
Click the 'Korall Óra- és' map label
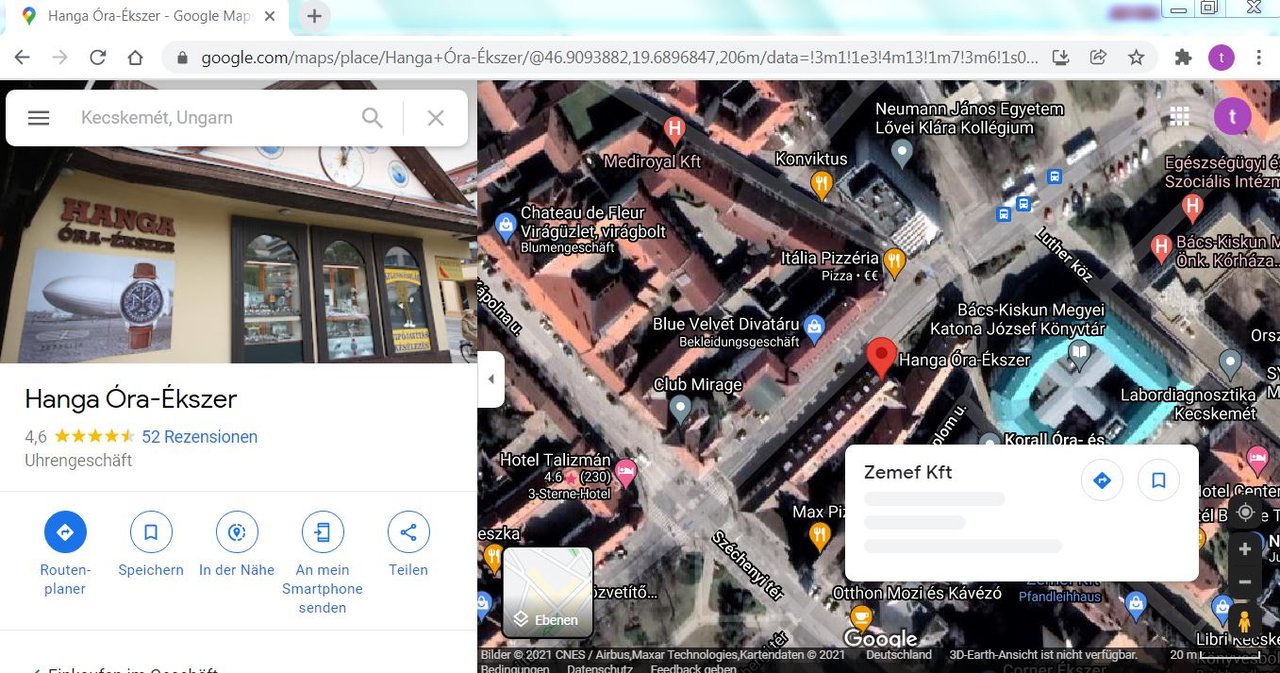point(1054,440)
